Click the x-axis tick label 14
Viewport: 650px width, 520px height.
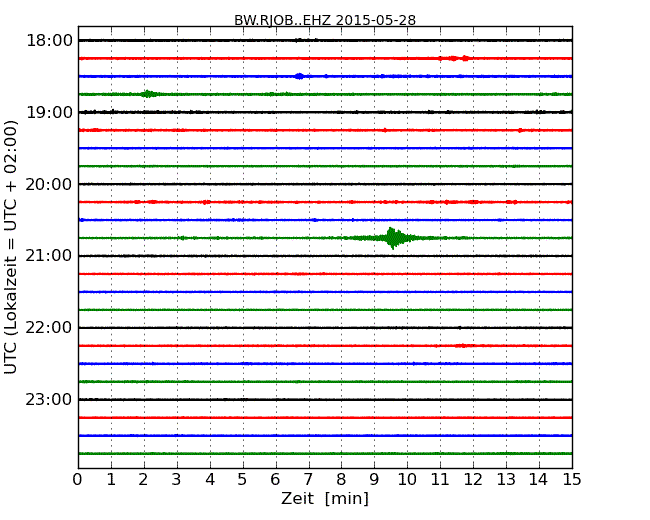click(539, 480)
